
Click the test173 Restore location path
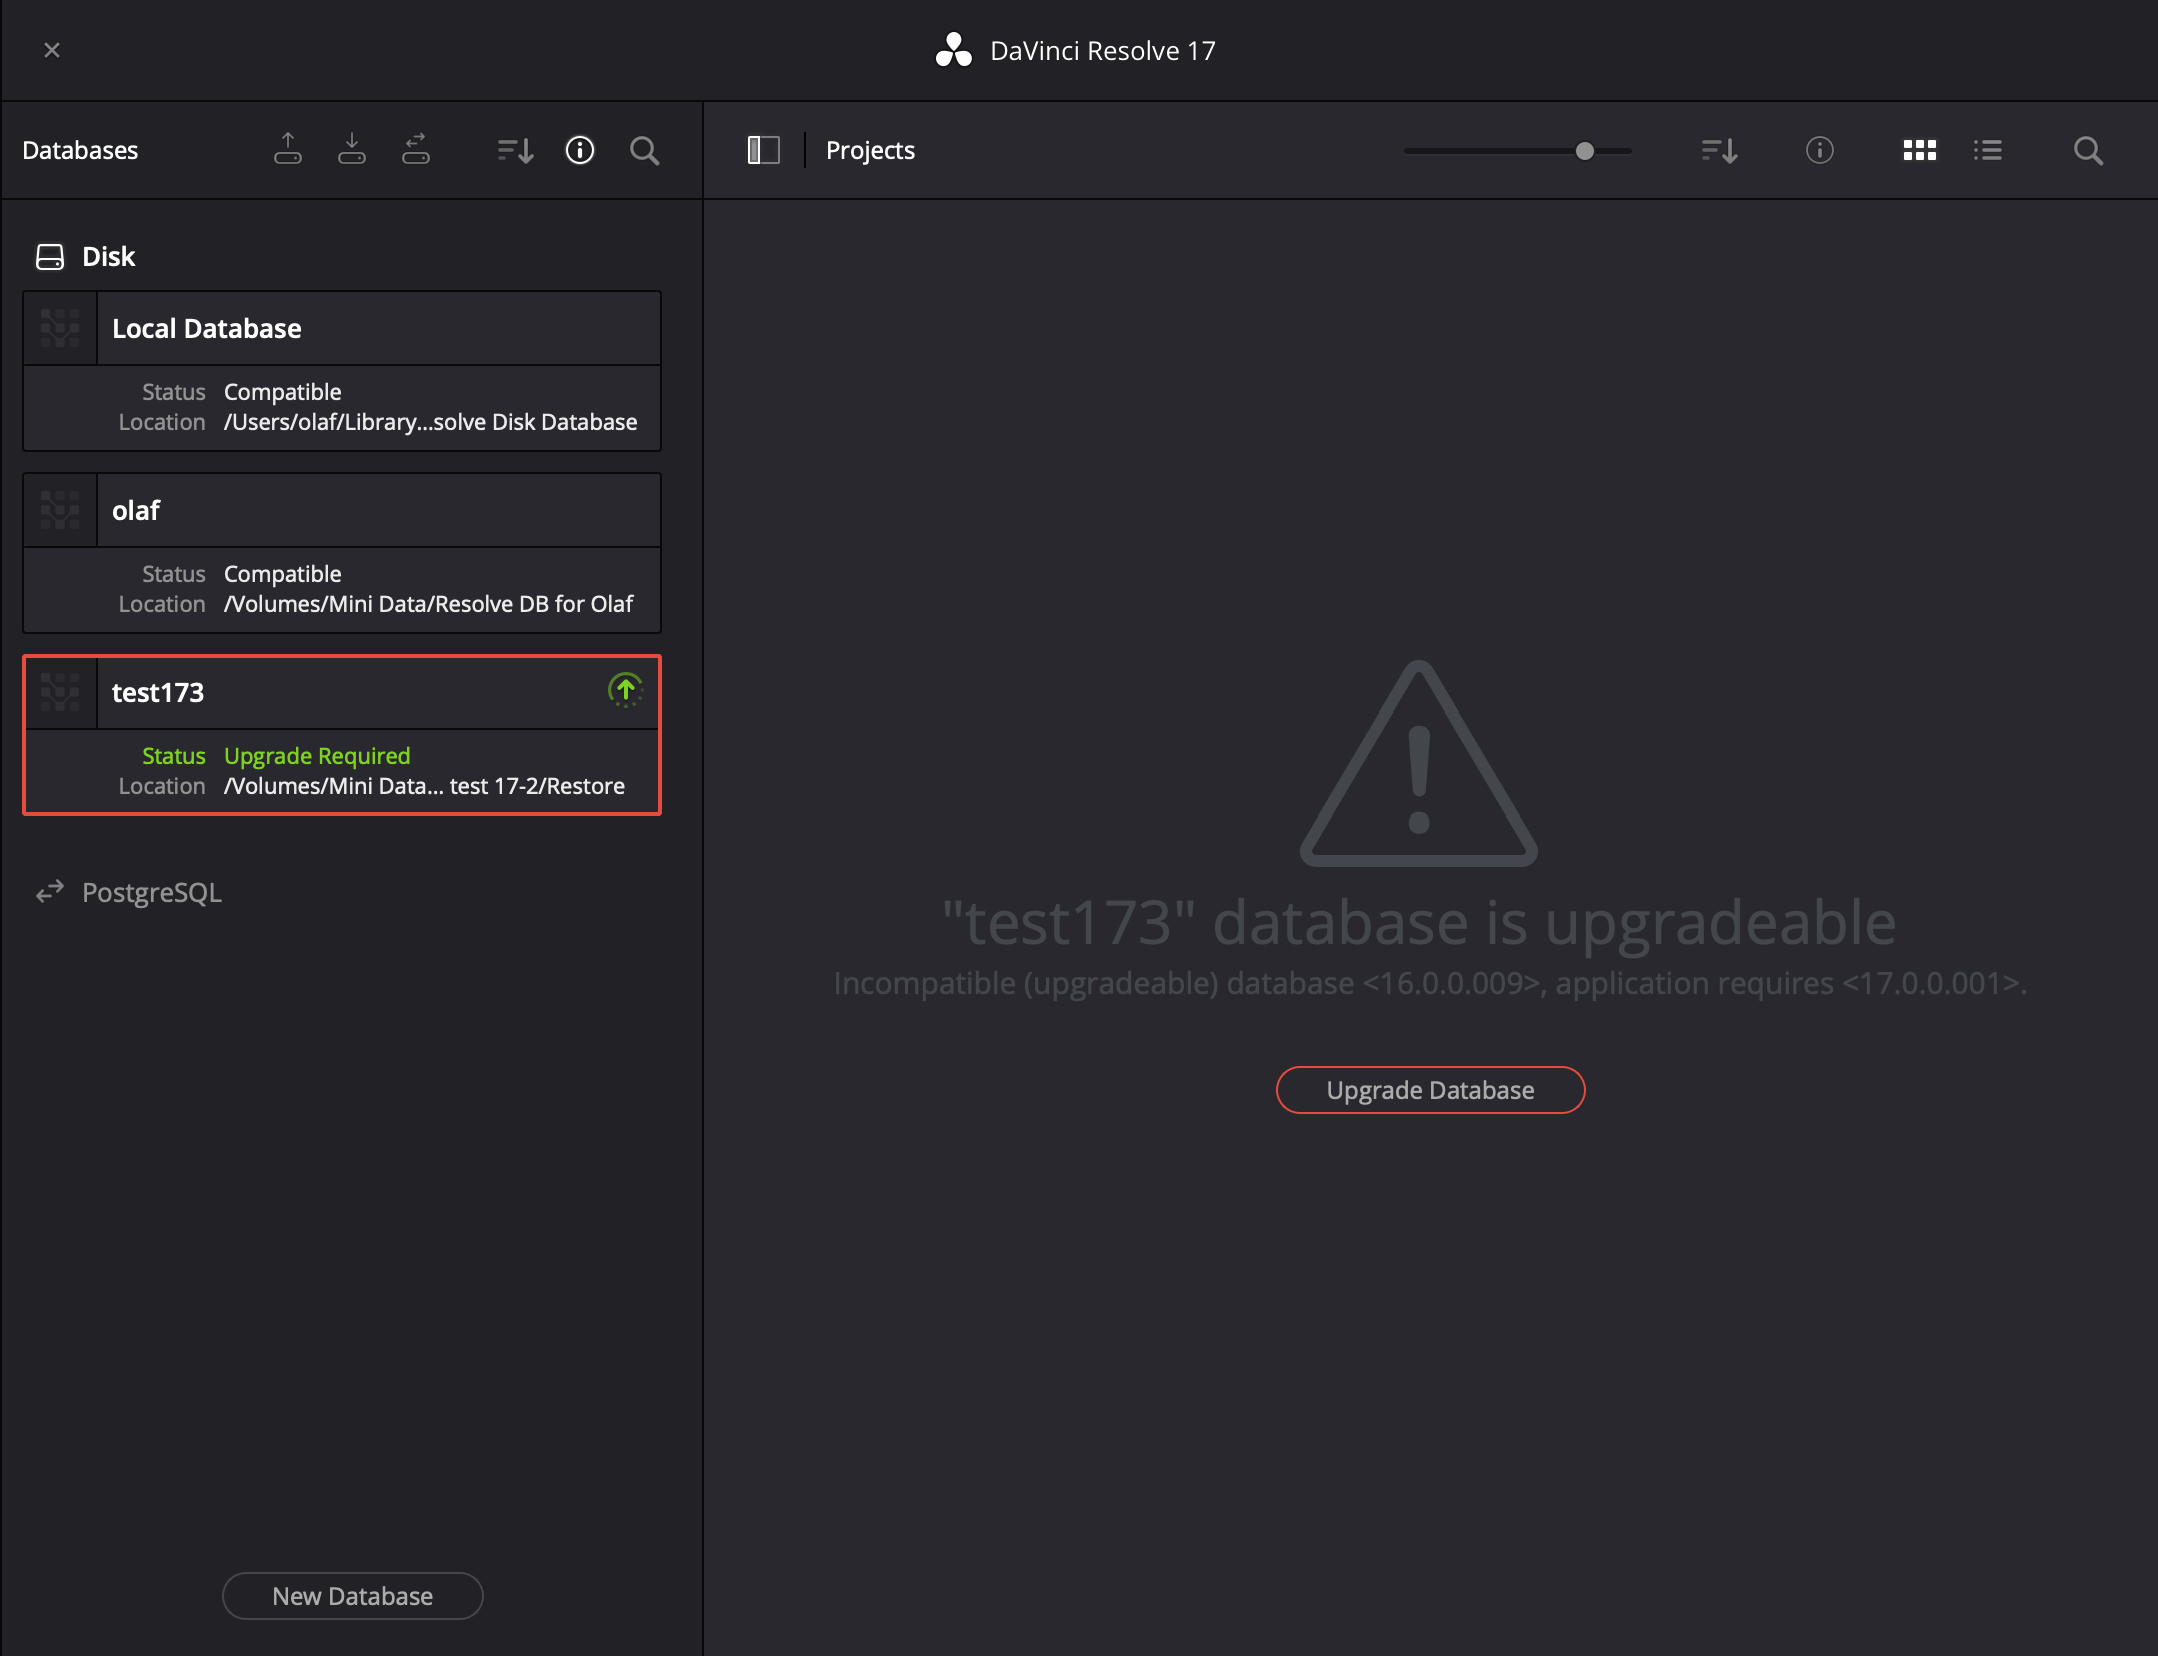pyautogui.click(x=424, y=786)
